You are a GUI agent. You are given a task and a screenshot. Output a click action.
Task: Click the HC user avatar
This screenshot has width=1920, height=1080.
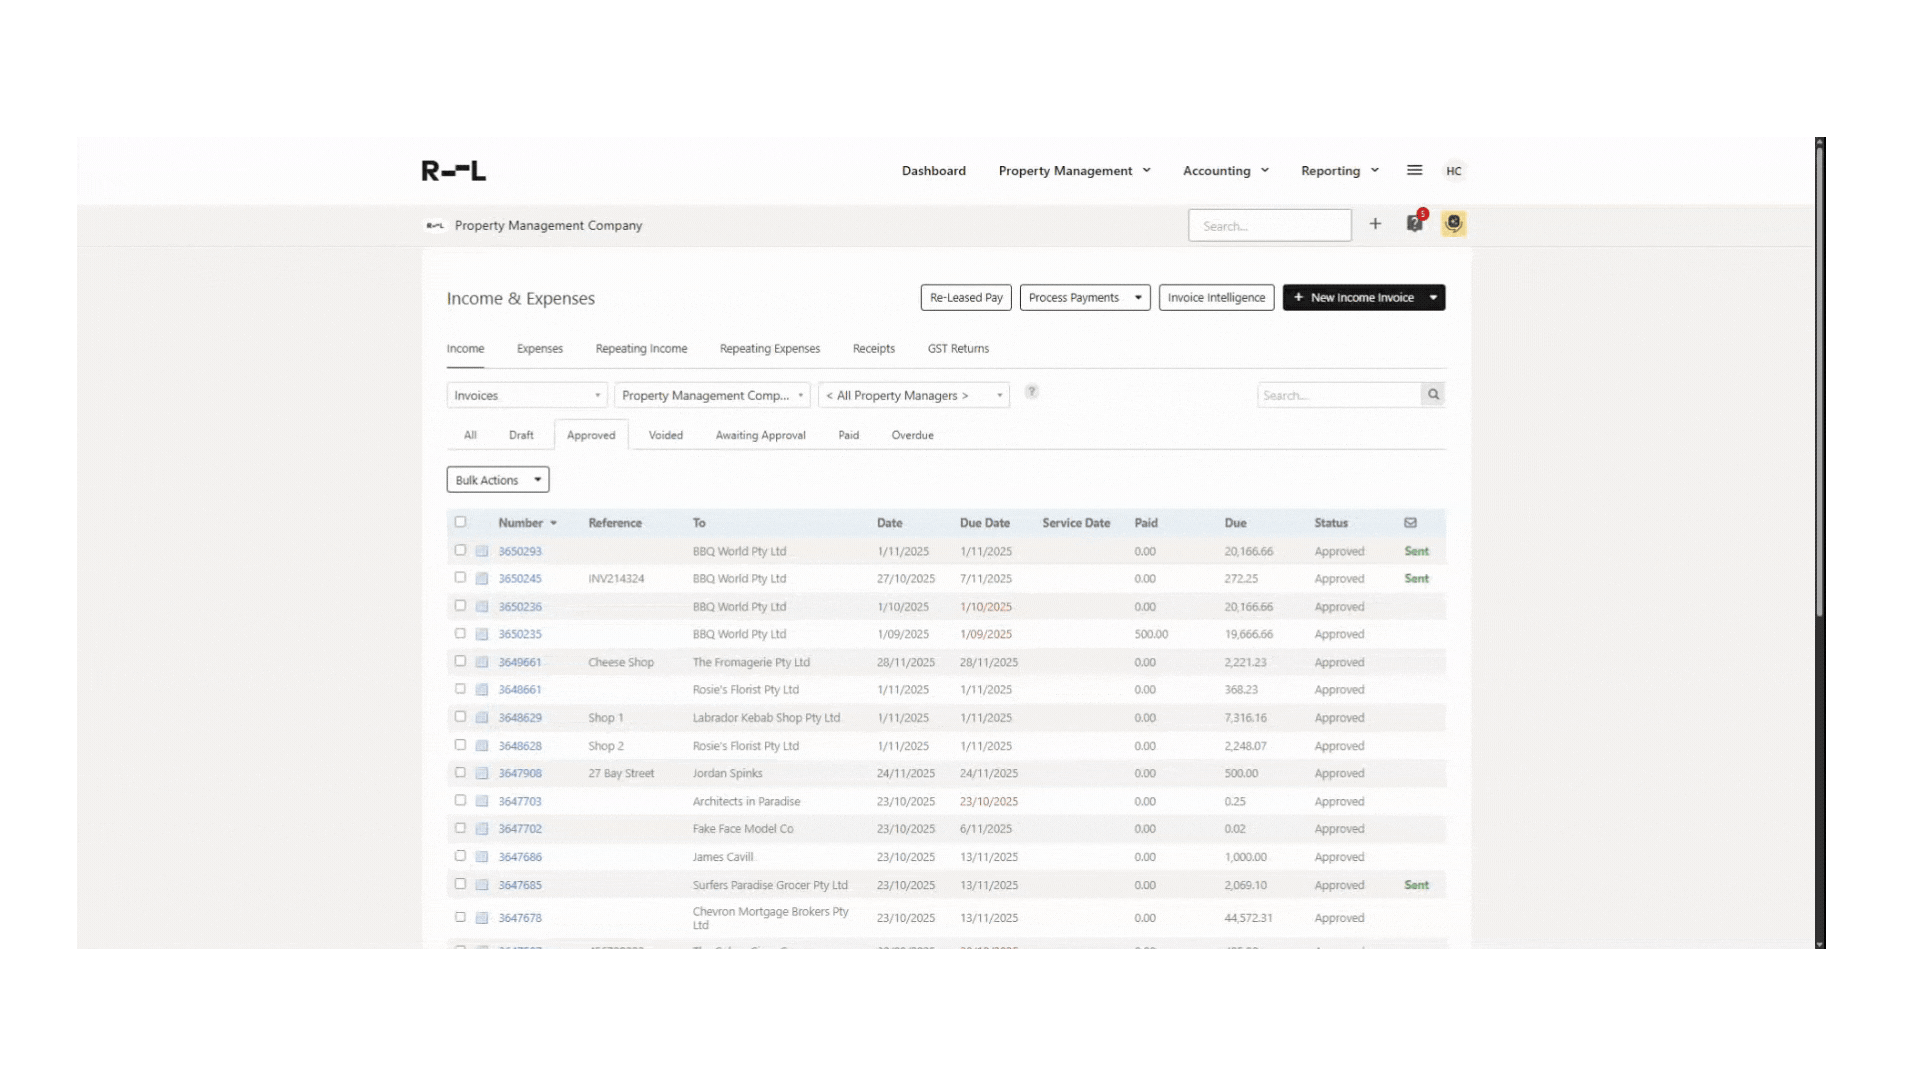tap(1453, 171)
